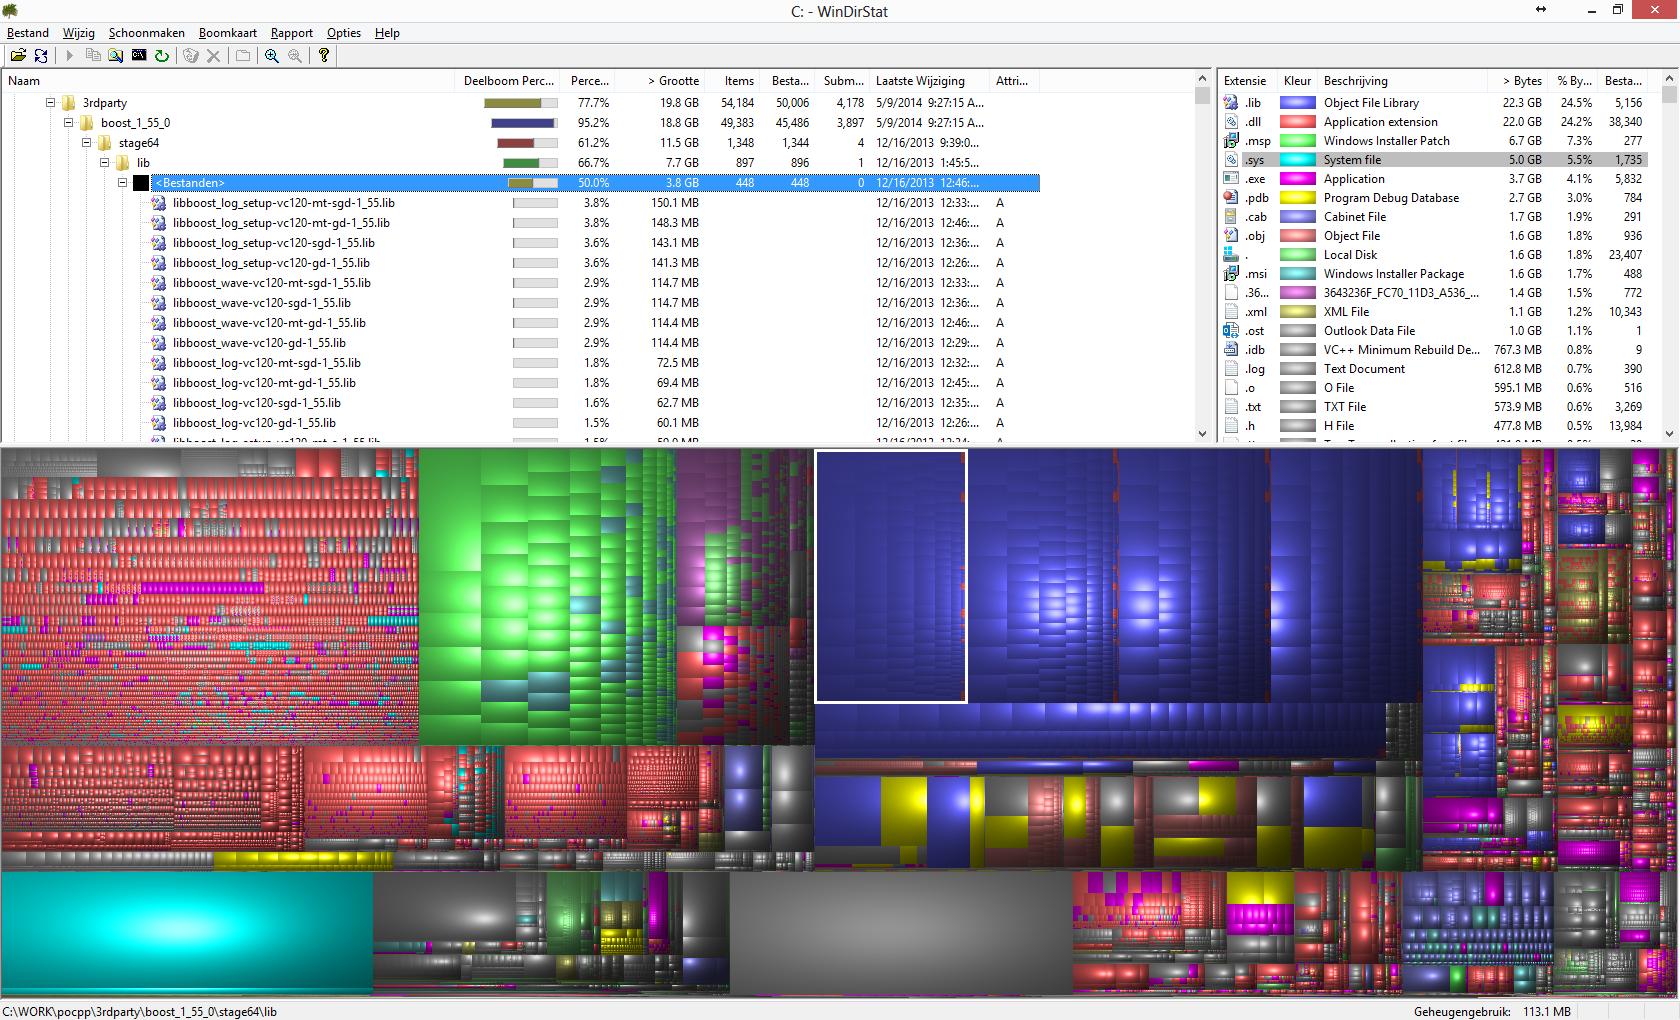
Task: Sort by the Grootte column header
Action: point(660,81)
